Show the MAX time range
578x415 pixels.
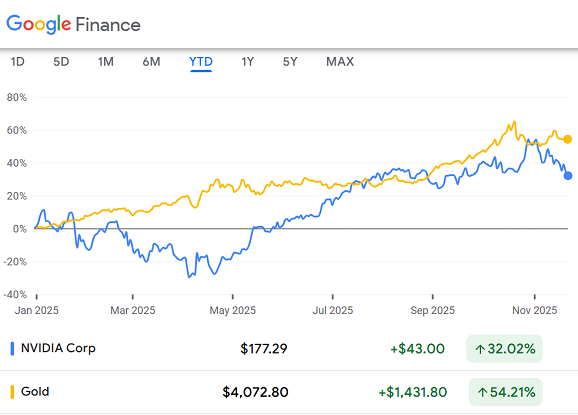340,62
